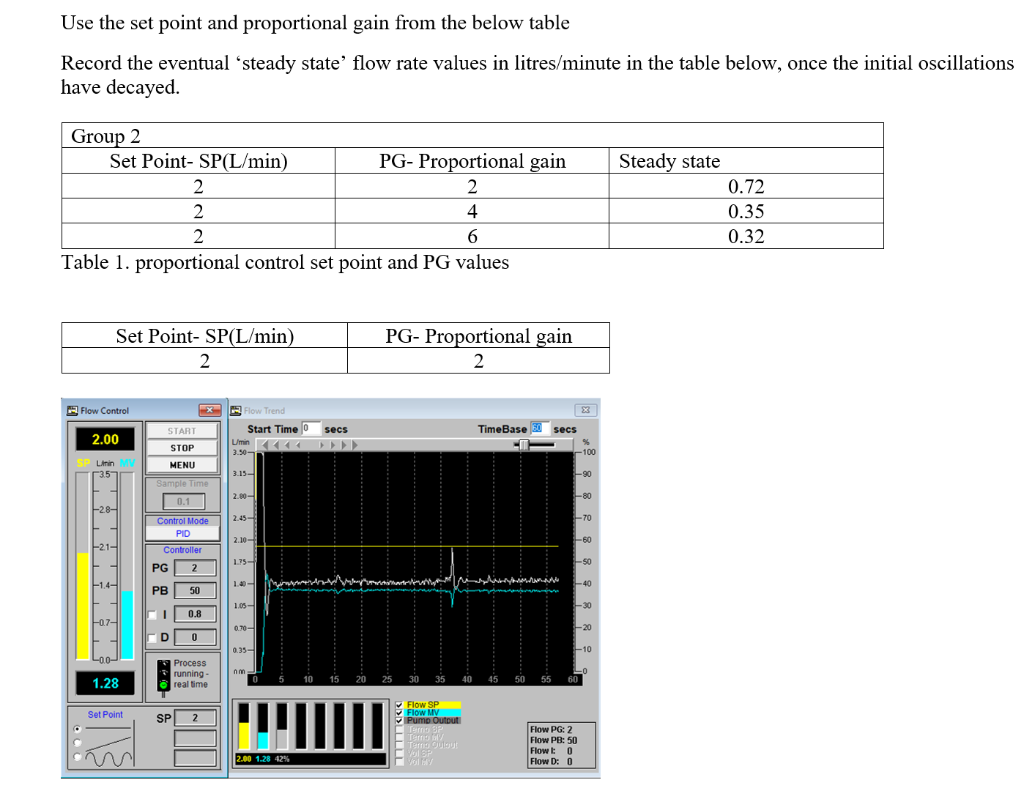
Task: Uncheck the Flow MV trace checkbox
Action: point(399,713)
